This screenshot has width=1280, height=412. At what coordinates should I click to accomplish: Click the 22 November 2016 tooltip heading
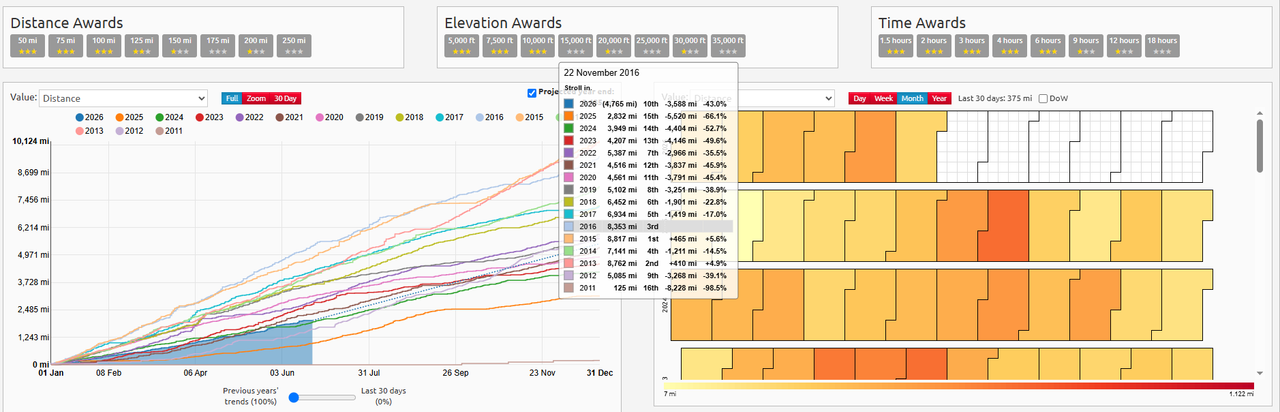(600, 73)
